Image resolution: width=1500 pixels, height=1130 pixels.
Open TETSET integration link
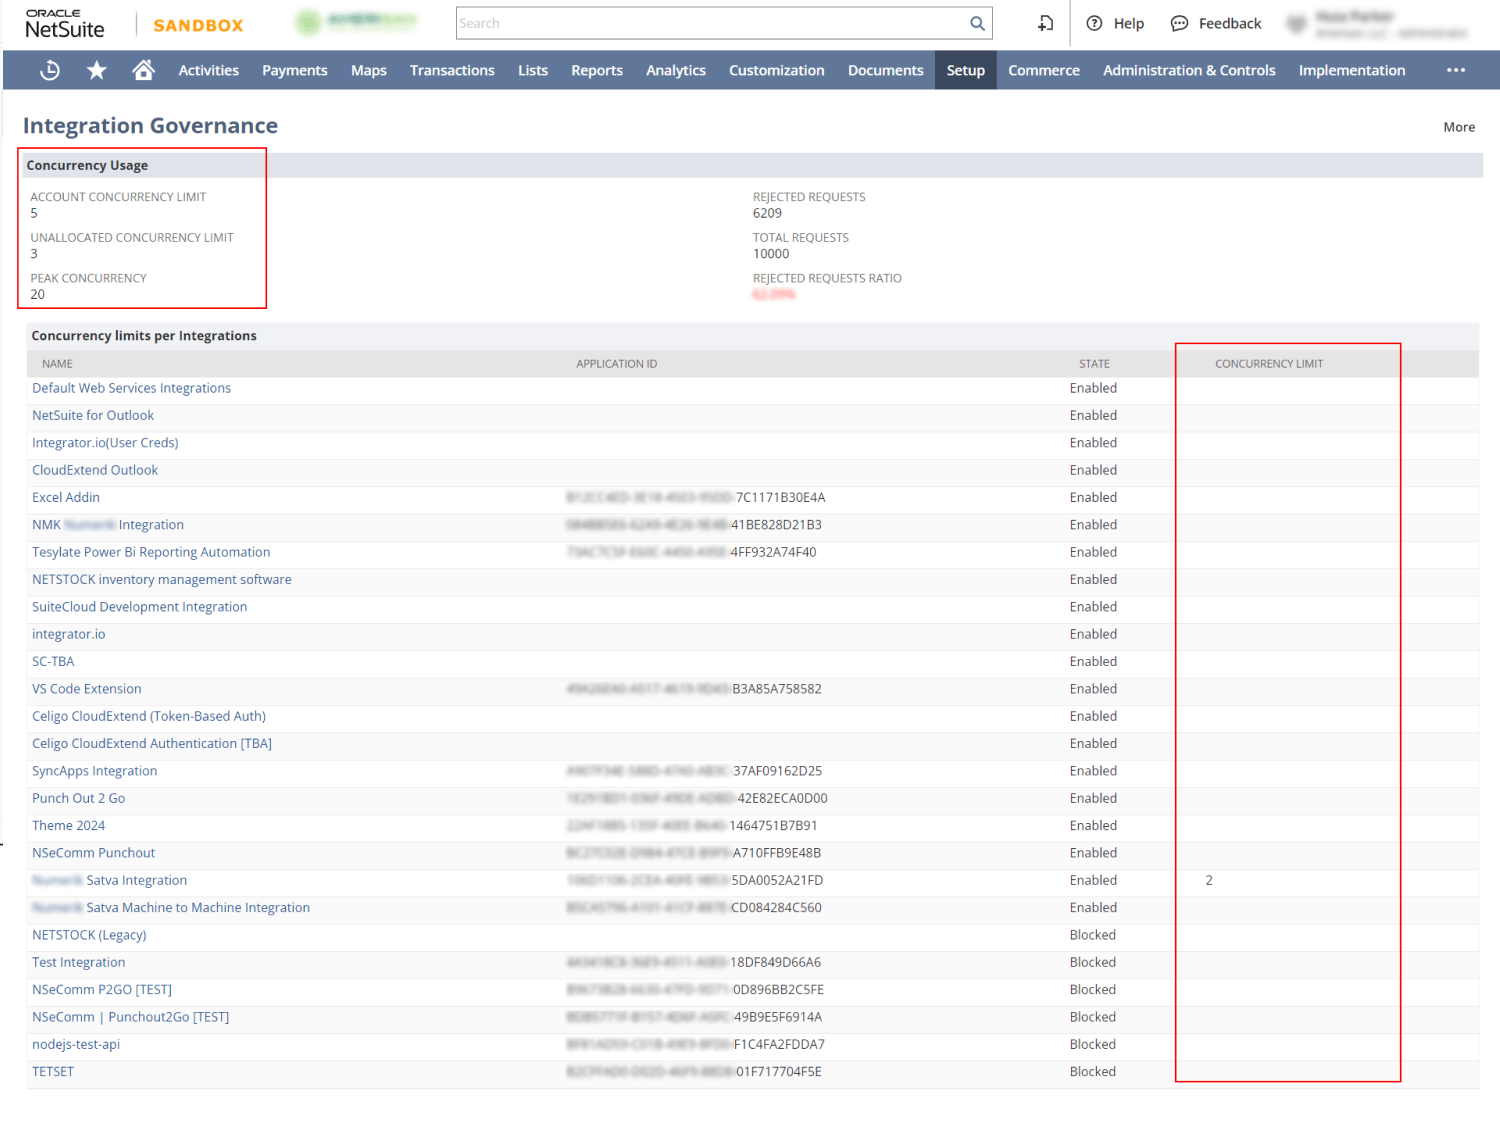click(53, 1071)
